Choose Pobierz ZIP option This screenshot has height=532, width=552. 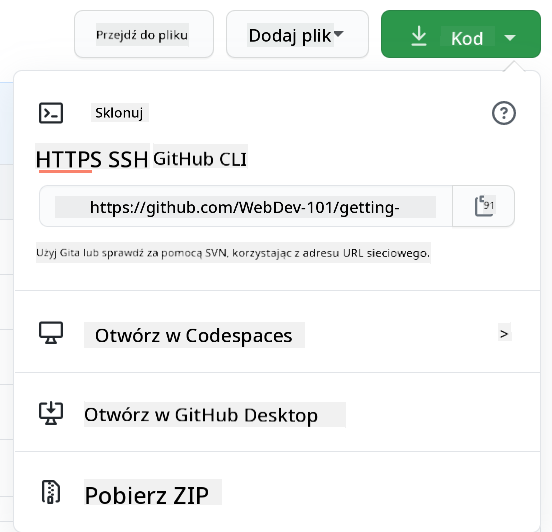click(x=146, y=495)
